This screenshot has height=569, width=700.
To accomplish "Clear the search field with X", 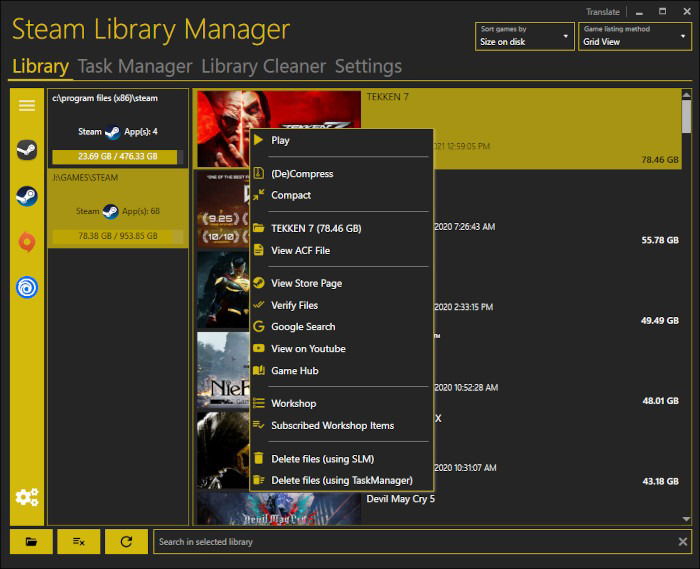I will [683, 541].
